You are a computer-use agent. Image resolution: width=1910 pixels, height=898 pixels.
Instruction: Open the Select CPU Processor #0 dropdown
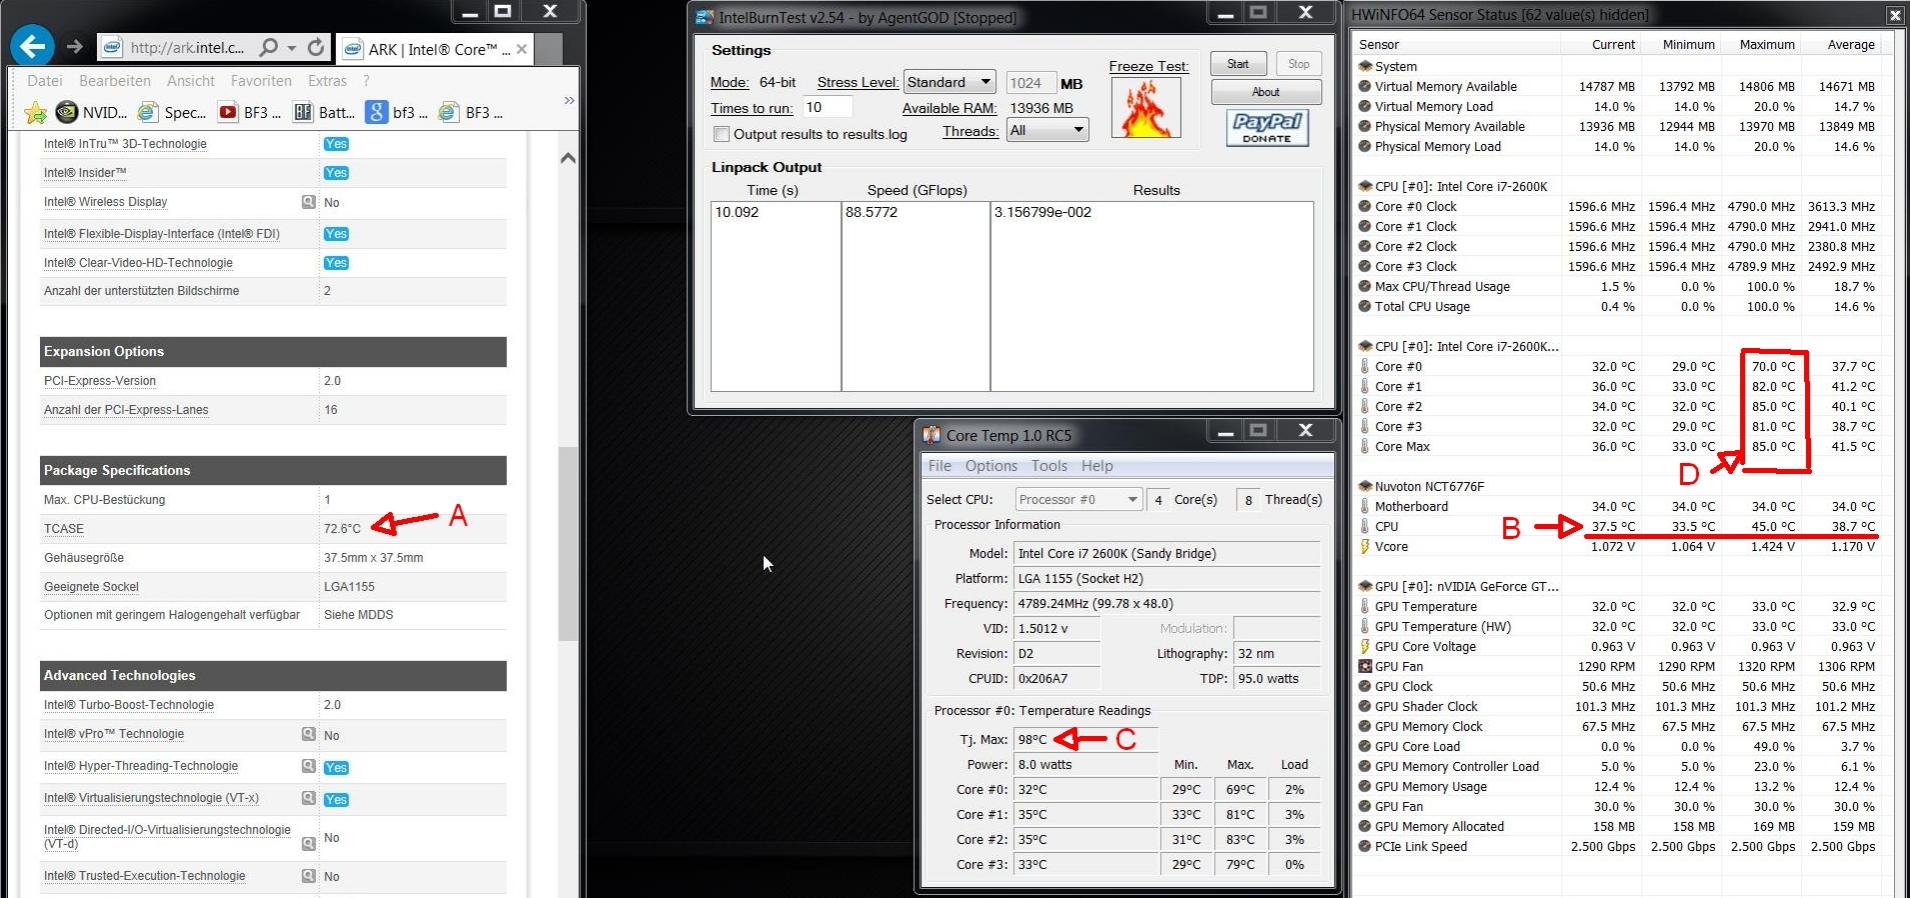(x=1078, y=499)
